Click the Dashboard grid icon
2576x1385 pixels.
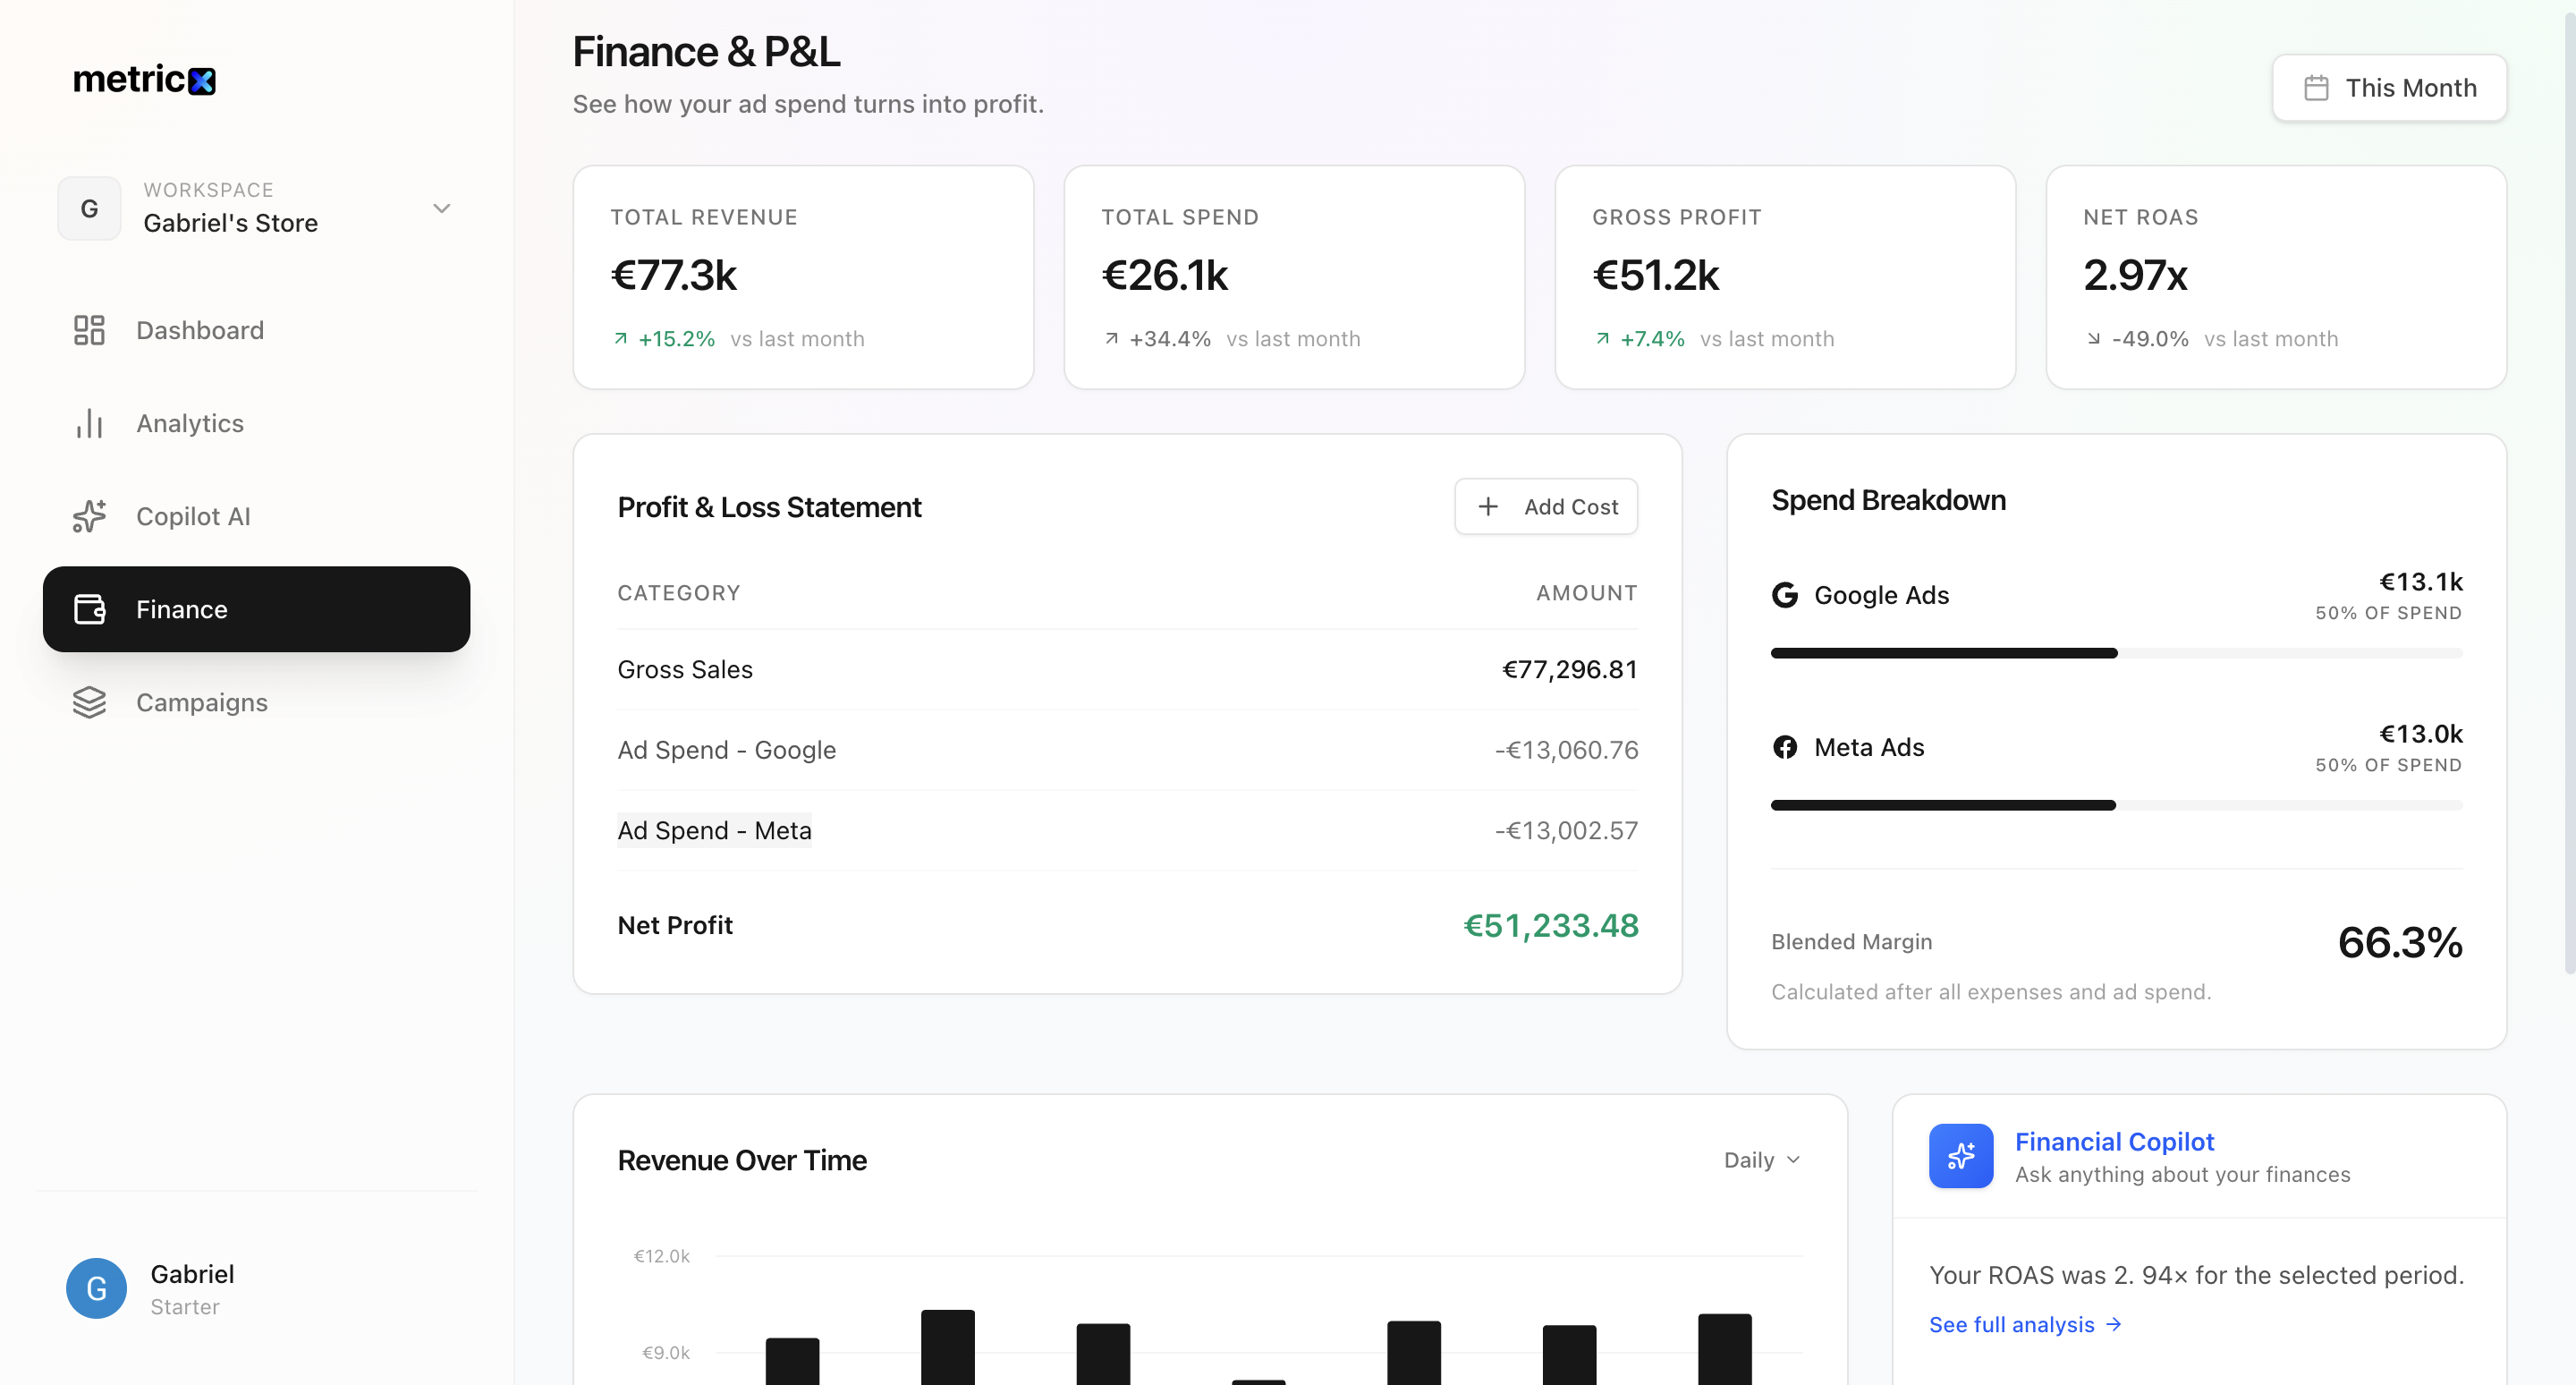point(89,330)
